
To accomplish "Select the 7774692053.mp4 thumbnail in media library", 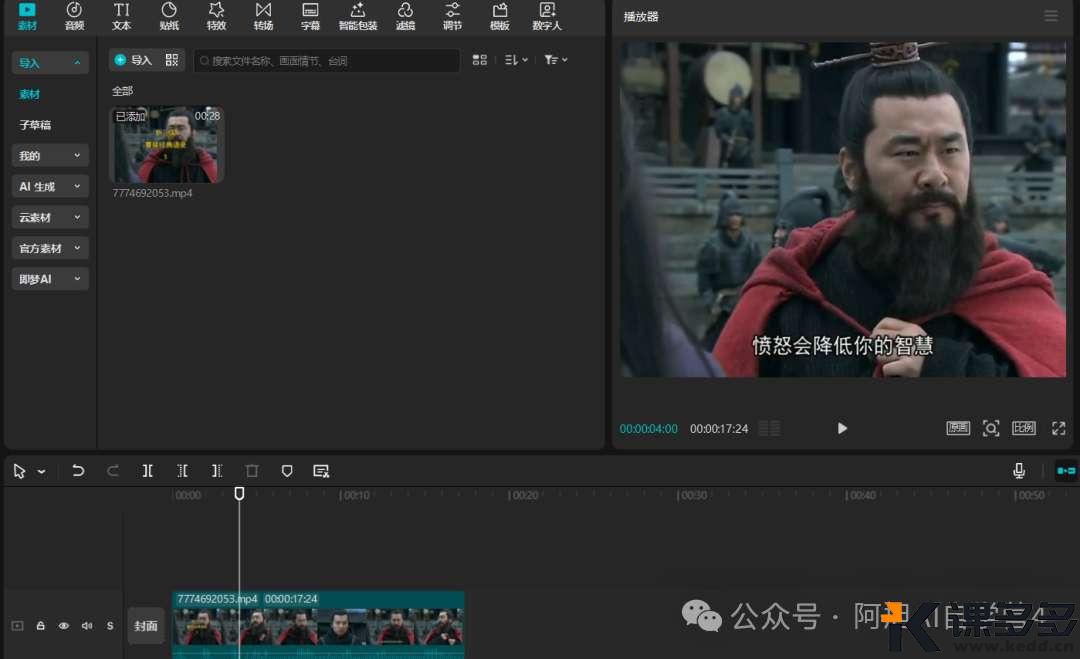I will pyautogui.click(x=167, y=145).
